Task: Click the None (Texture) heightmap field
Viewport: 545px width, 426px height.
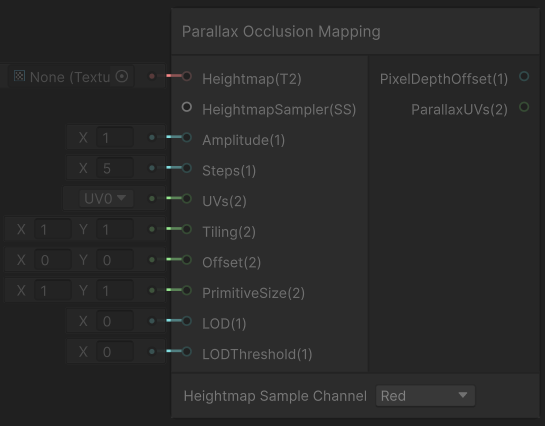Action: tap(71, 76)
